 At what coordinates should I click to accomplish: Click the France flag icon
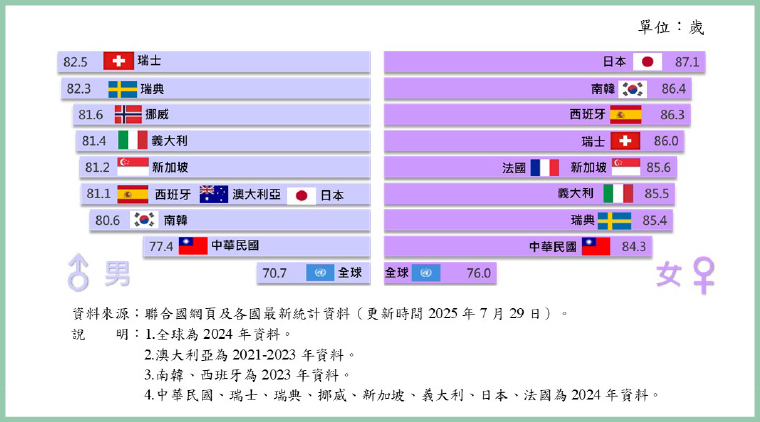pos(545,168)
